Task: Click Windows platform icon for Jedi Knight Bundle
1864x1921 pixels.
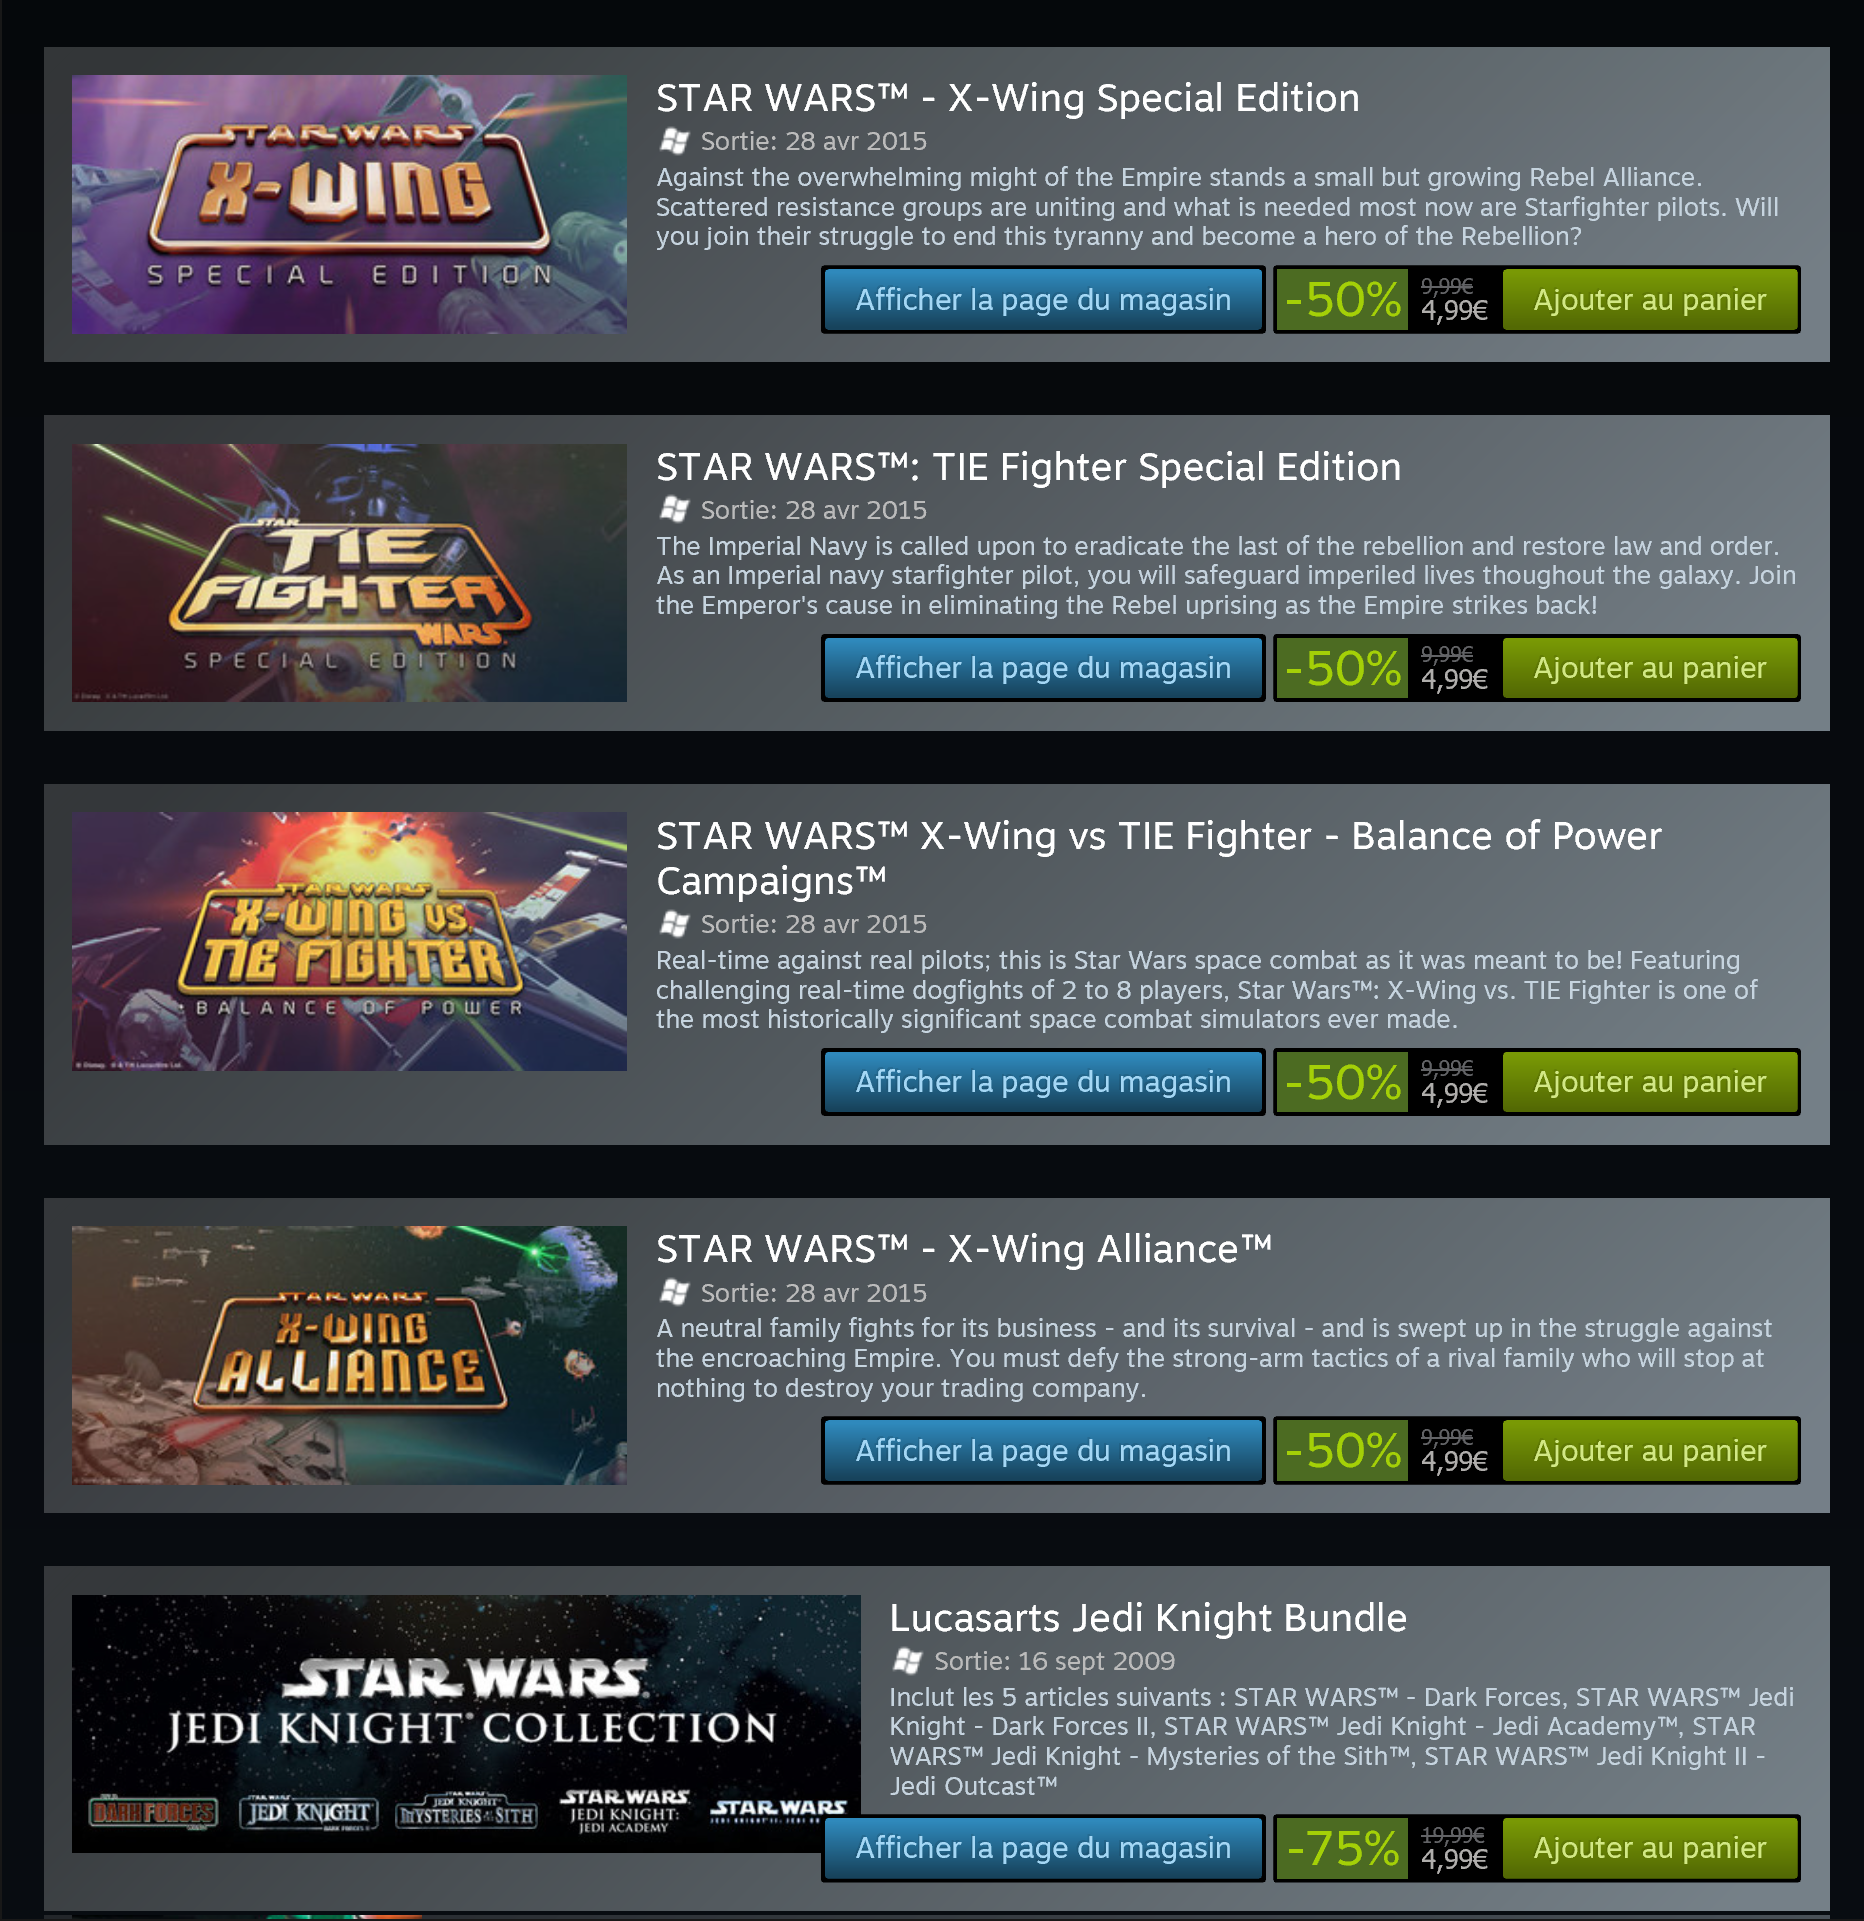Action: 907,1661
